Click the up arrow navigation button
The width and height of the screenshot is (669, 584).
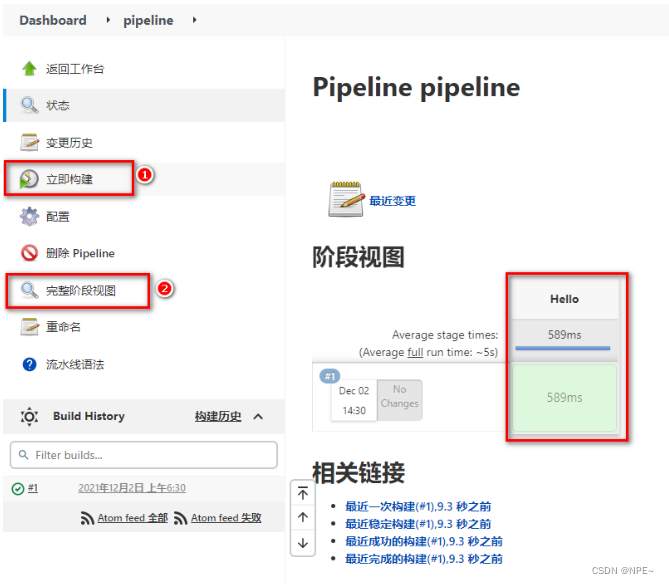303,518
